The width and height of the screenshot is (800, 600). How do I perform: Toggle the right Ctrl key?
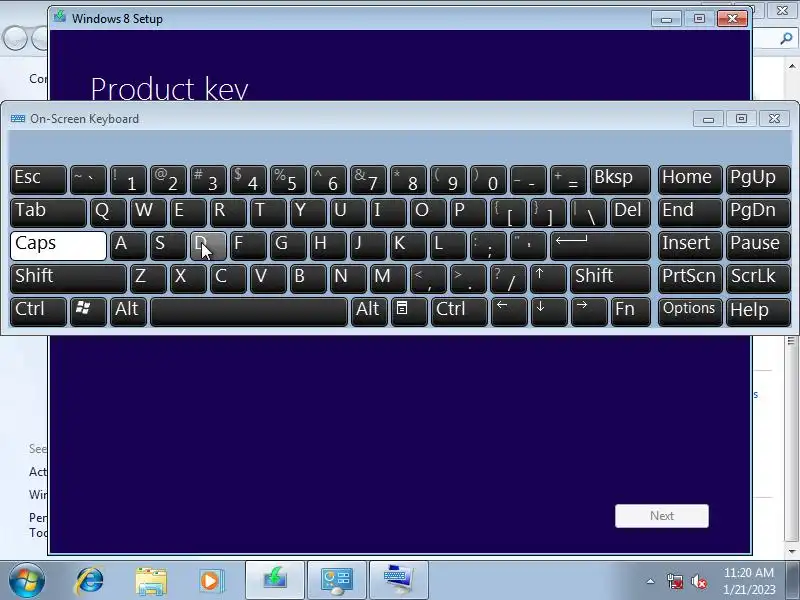click(459, 311)
